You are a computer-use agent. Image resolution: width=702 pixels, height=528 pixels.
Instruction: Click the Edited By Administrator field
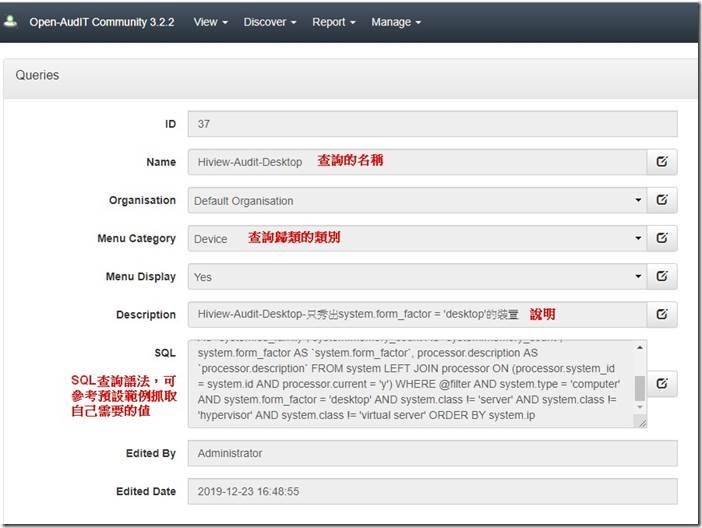(x=432, y=453)
